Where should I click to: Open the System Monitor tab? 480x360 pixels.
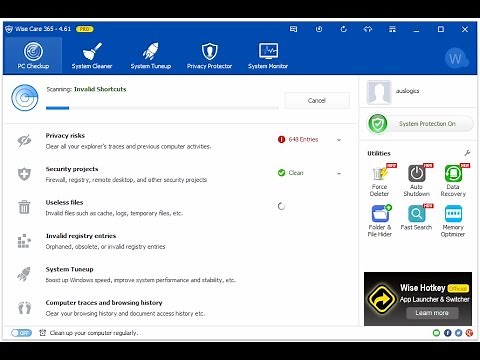point(268,55)
